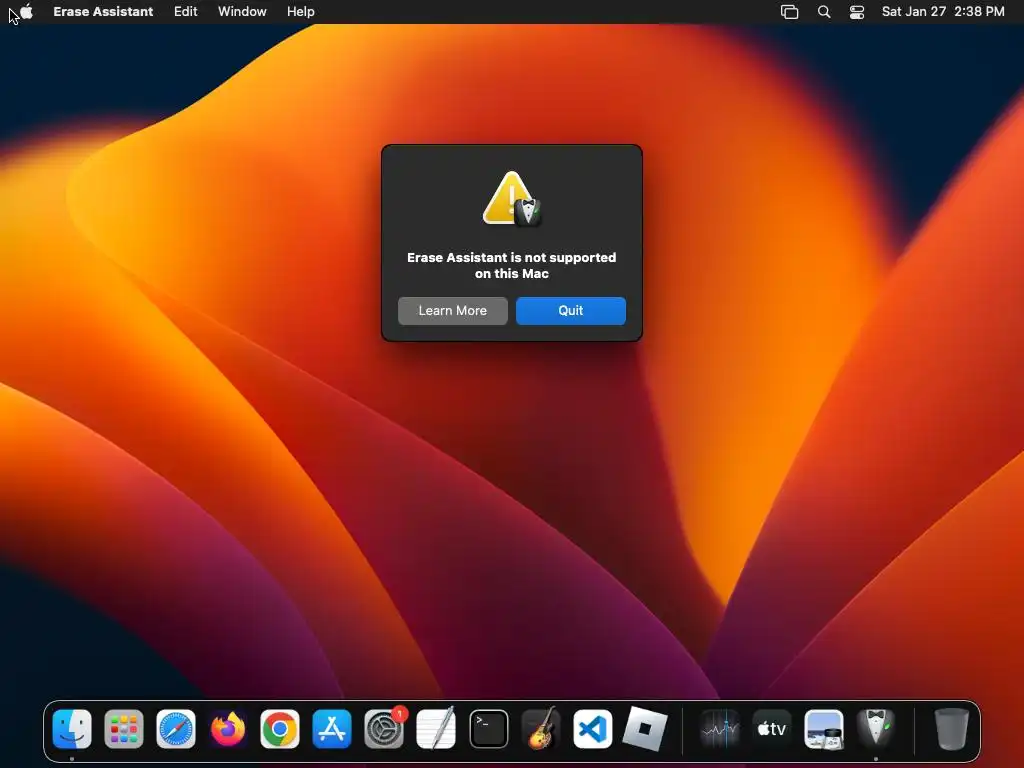The height and width of the screenshot is (768, 1024).
Task: Launch Firefox from the Dock
Action: coord(228,729)
